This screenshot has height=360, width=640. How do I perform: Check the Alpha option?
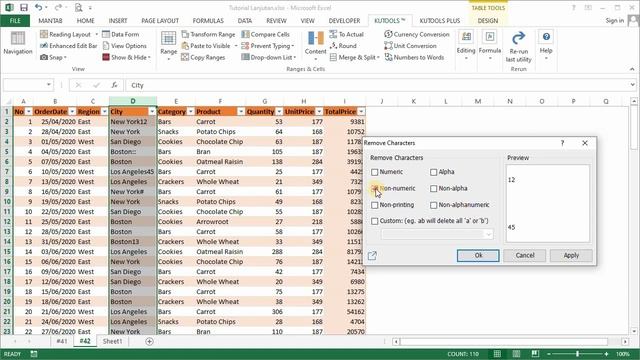433,172
